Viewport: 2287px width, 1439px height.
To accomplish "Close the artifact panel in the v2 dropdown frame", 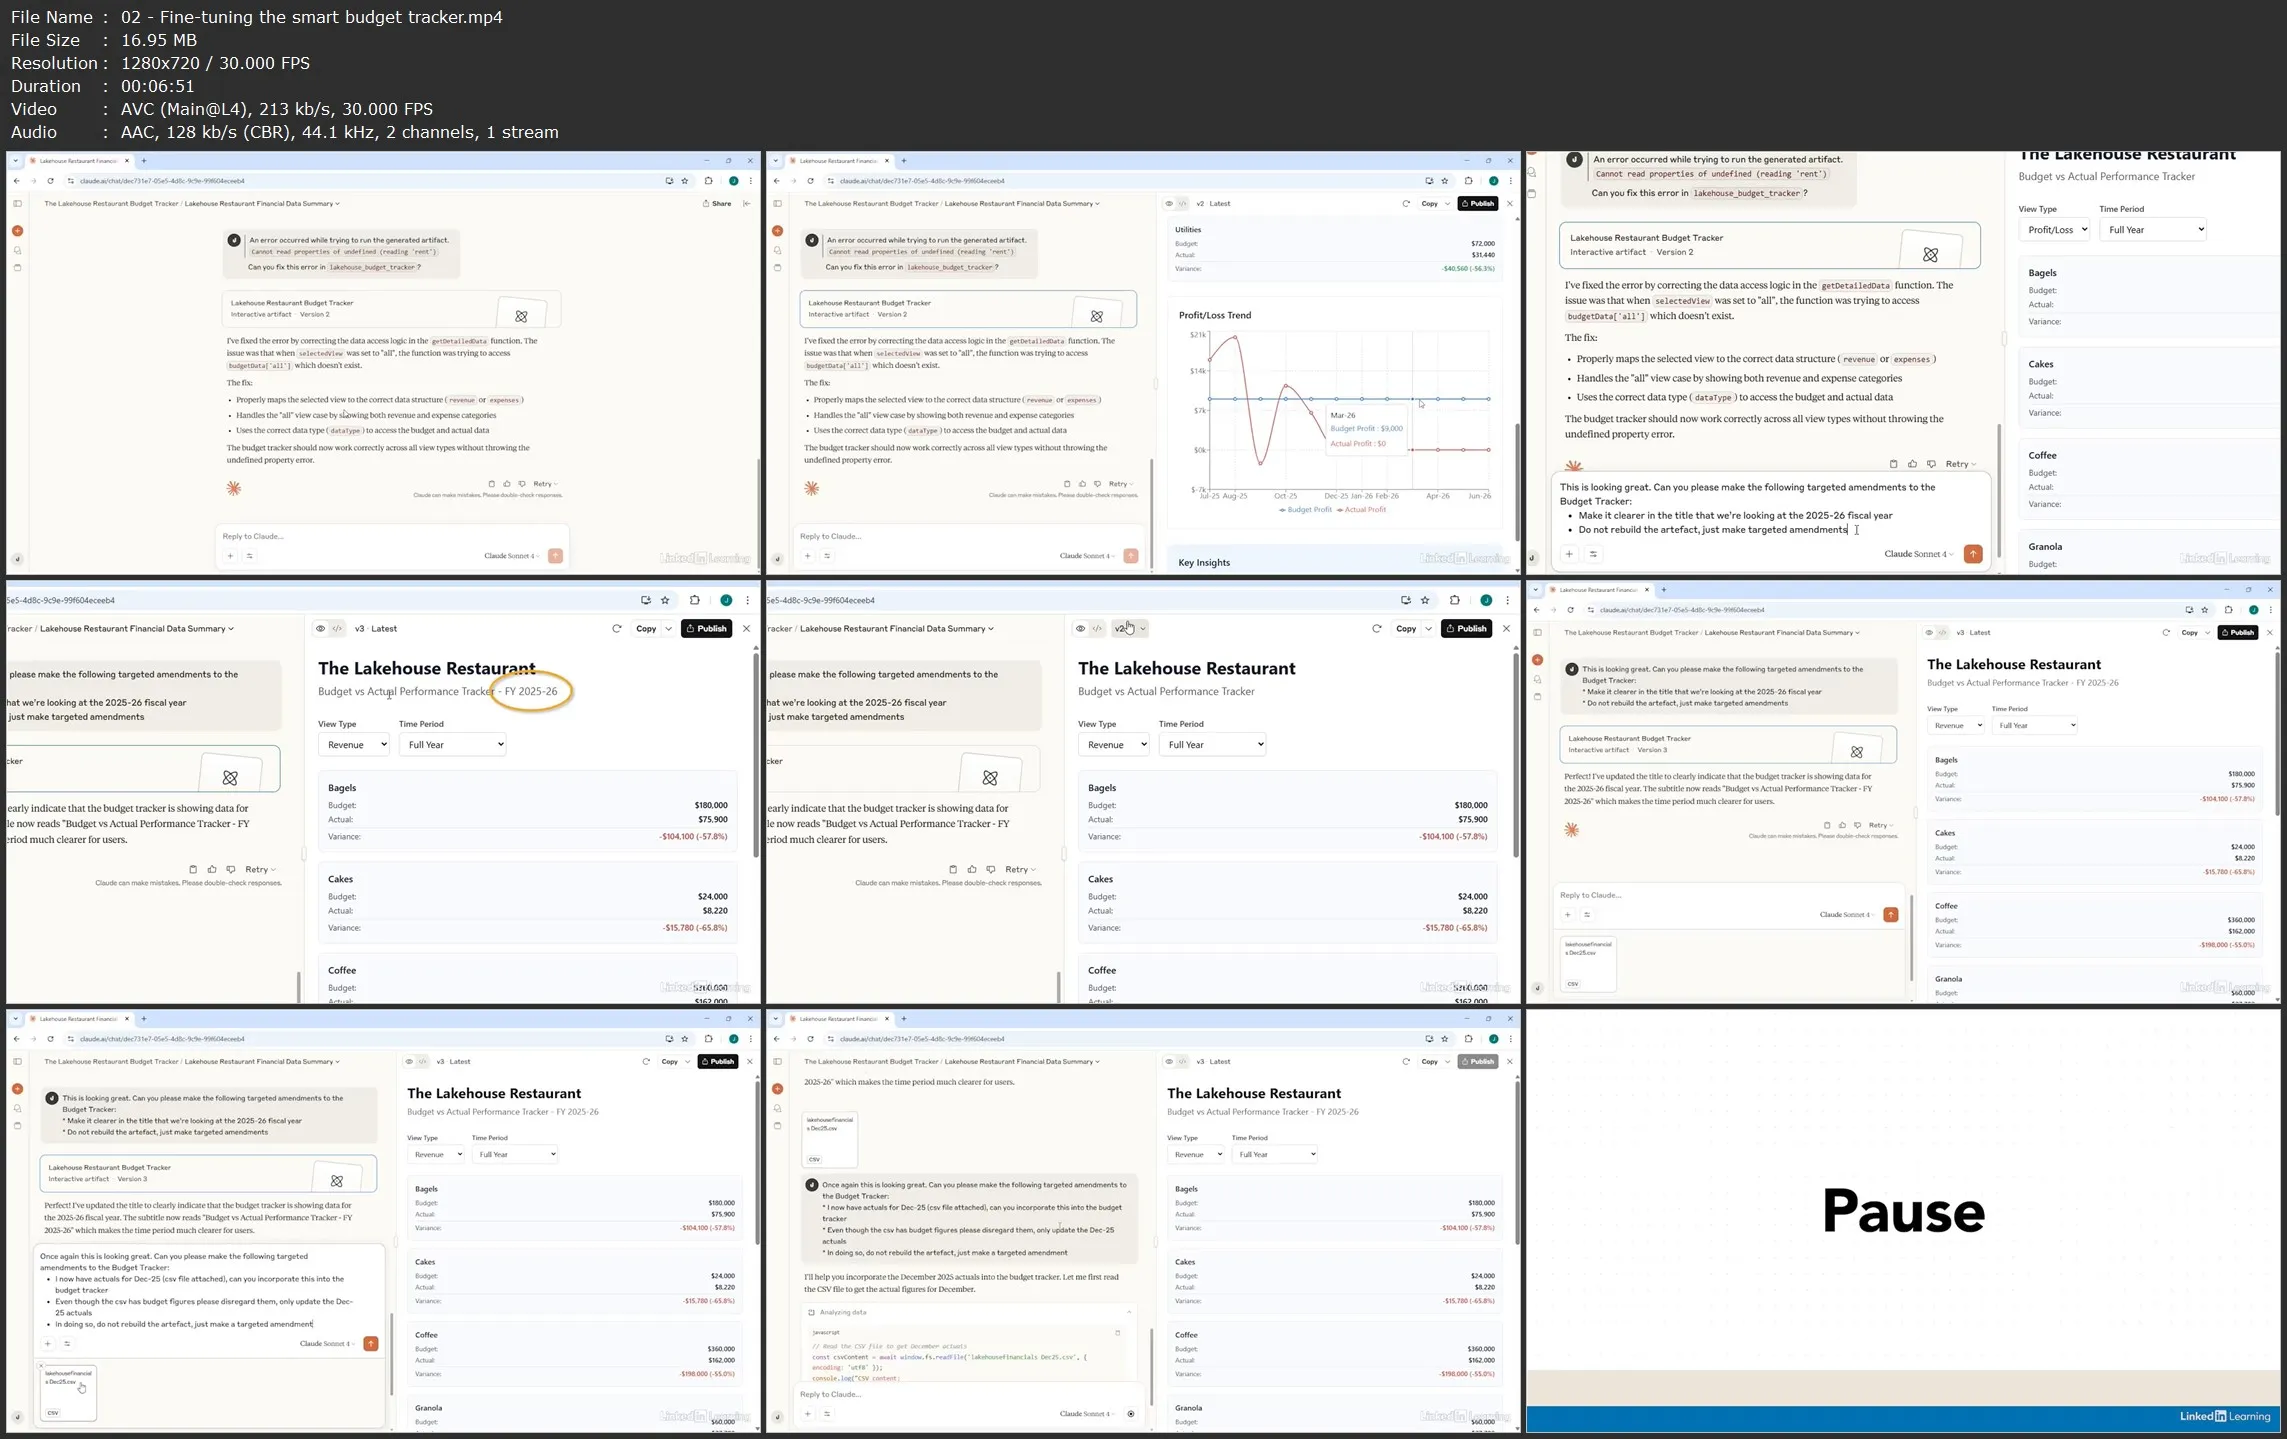I will pyautogui.click(x=1506, y=629).
